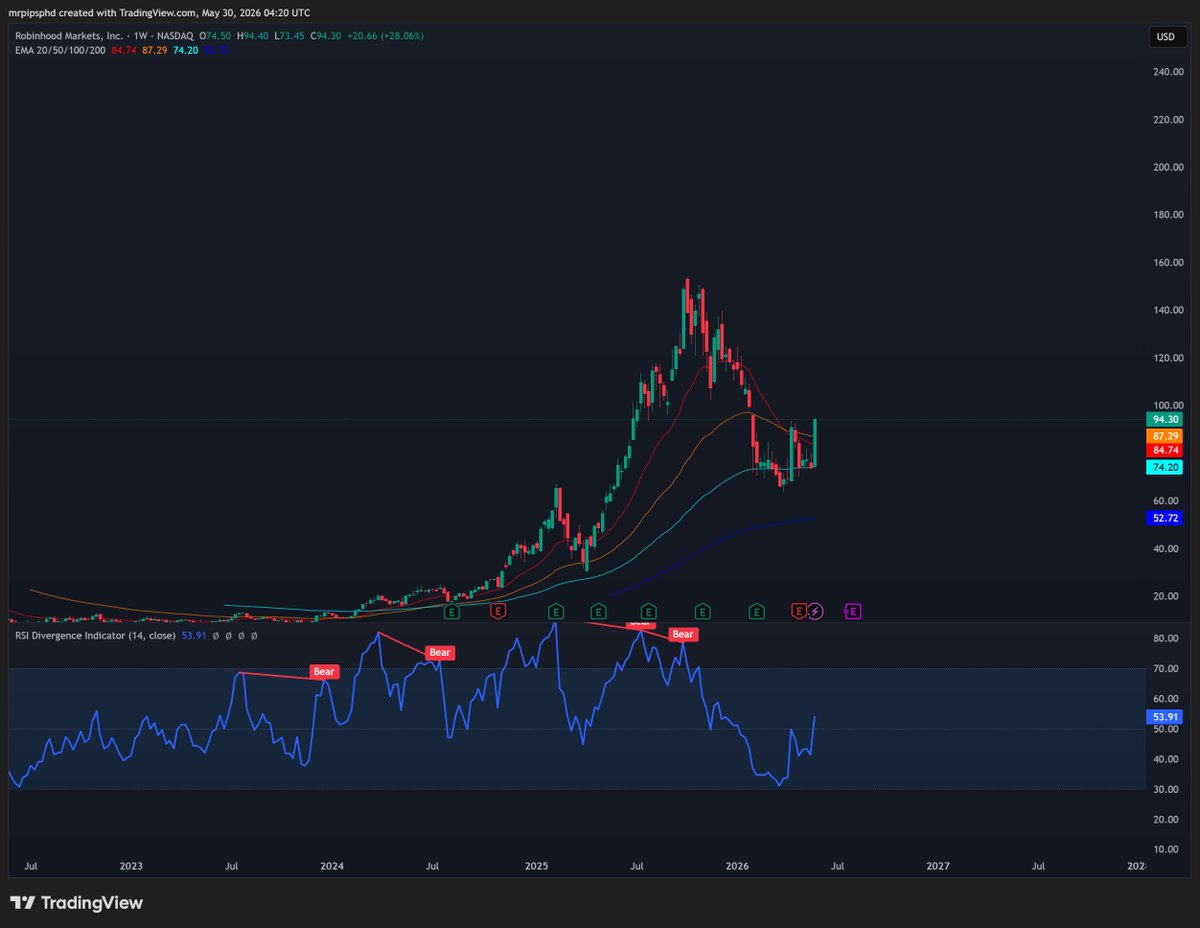This screenshot has height=928, width=1200.
Task: Click the red earnings marker between Jul 2024 and 2025
Action: pyautogui.click(x=497, y=610)
